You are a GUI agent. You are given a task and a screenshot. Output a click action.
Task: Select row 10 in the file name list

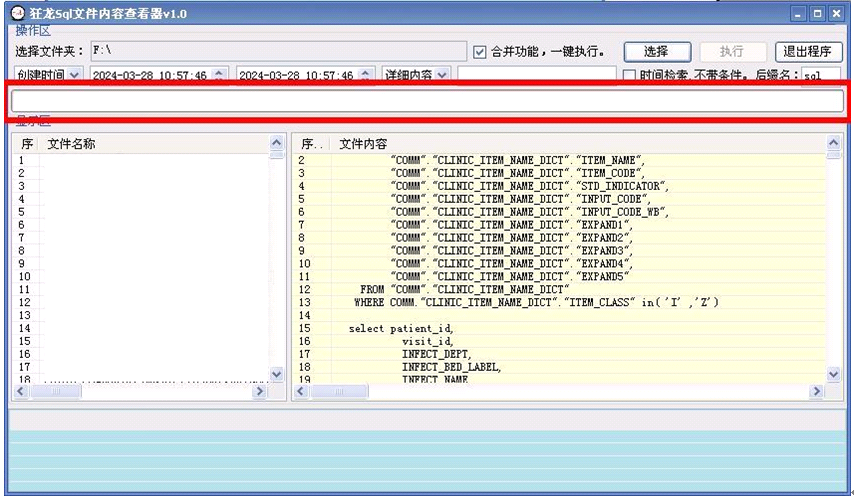(141, 277)
